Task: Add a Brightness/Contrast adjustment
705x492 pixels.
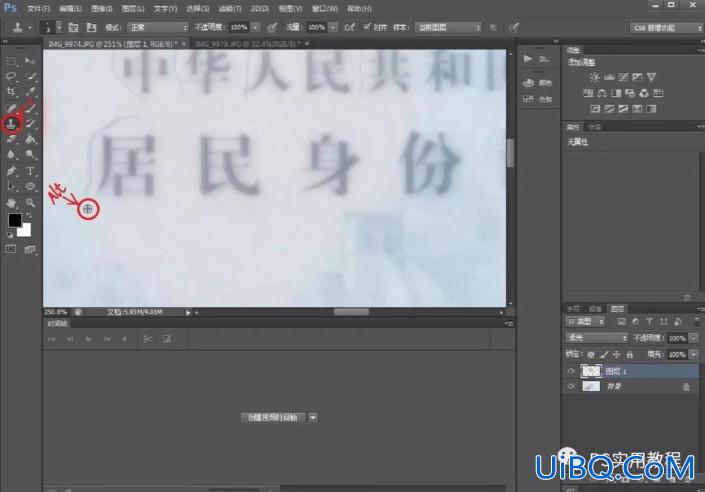Action: pos(595,77)
